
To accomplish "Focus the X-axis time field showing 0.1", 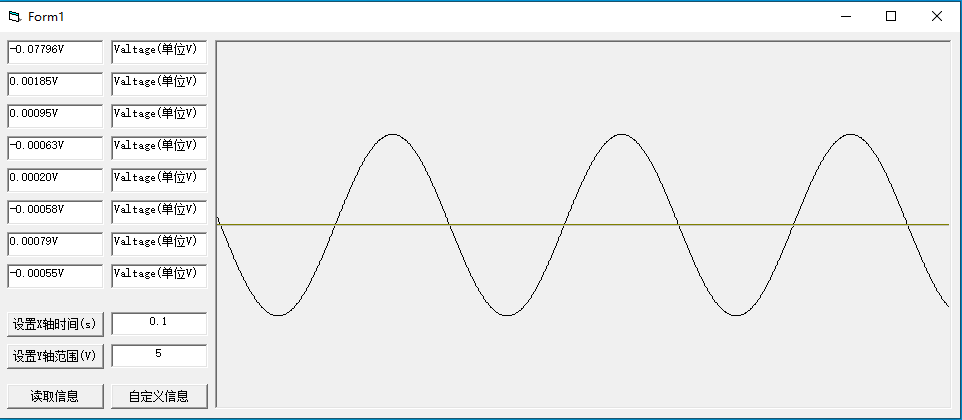I will pyautogui.click(x=159, y=323).
